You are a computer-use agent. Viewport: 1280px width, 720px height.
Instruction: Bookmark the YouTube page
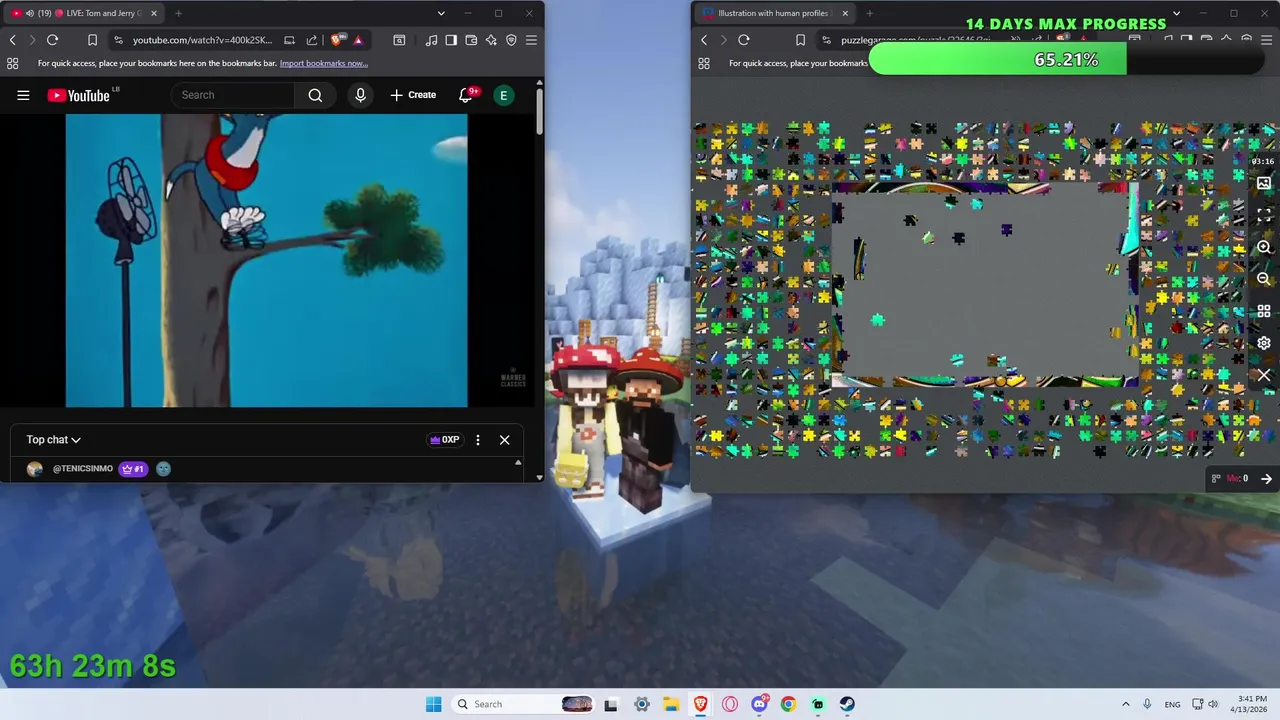(x=92, y=40)
